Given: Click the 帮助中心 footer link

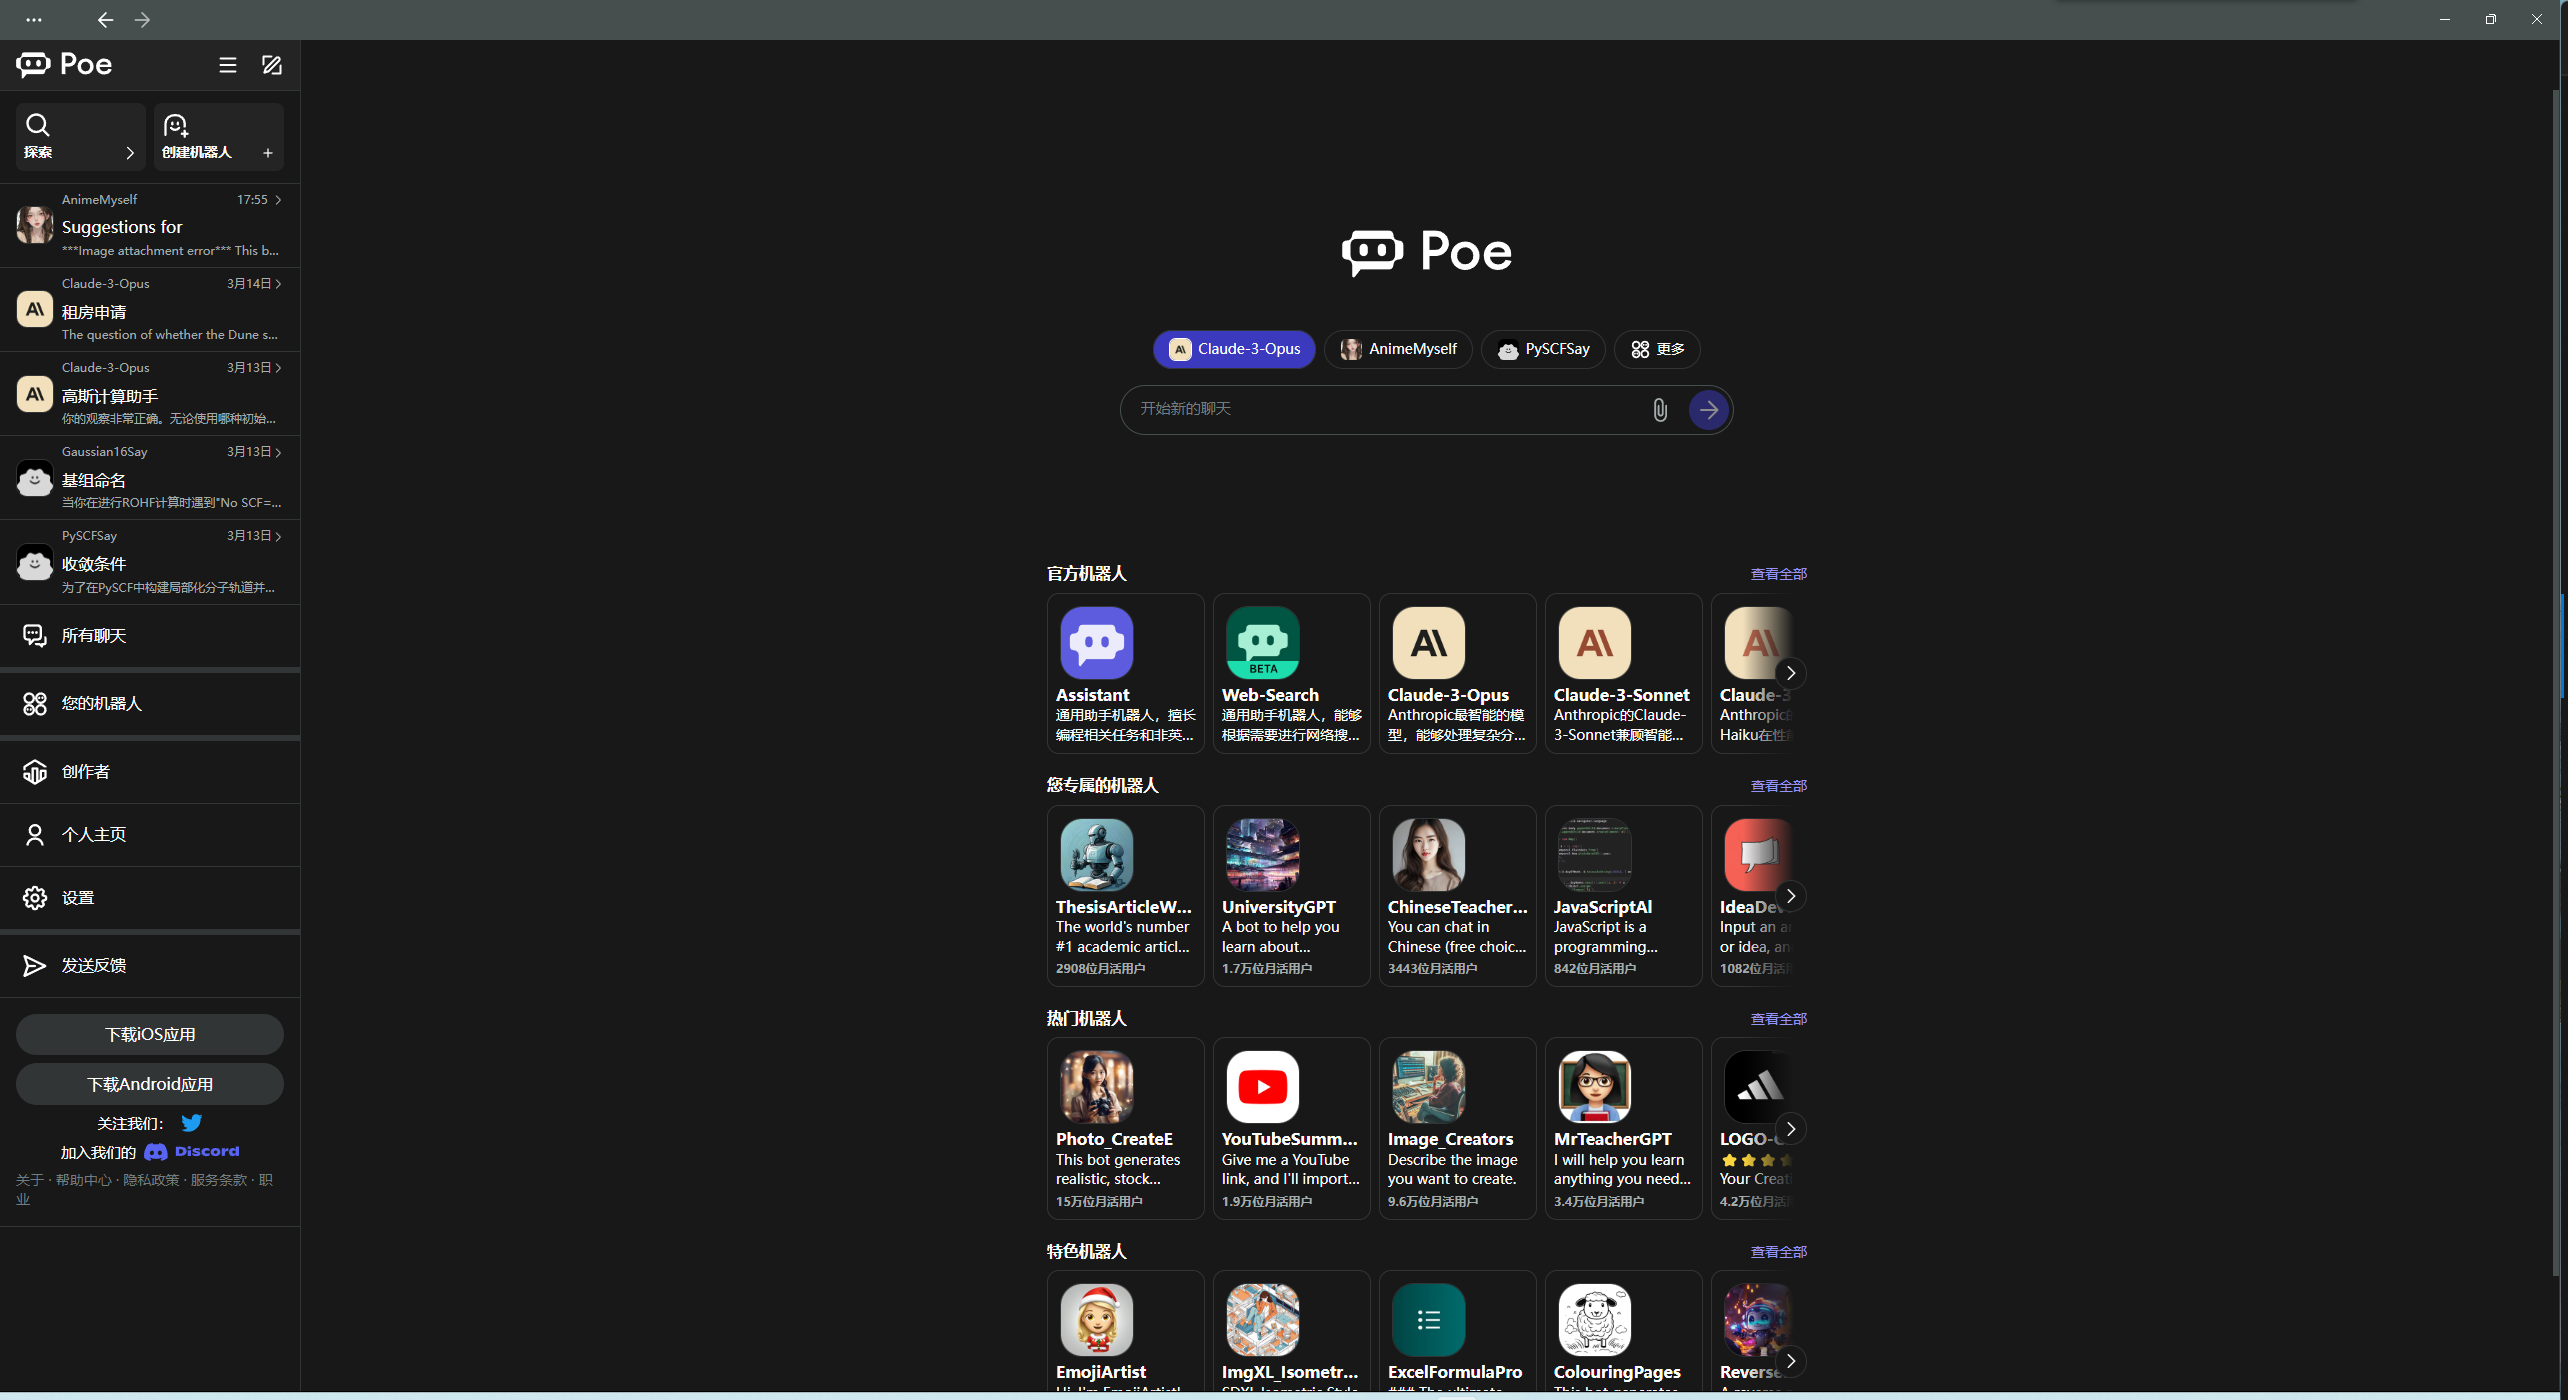Looking at the screenshot, I should click(x=83, y=1180).
